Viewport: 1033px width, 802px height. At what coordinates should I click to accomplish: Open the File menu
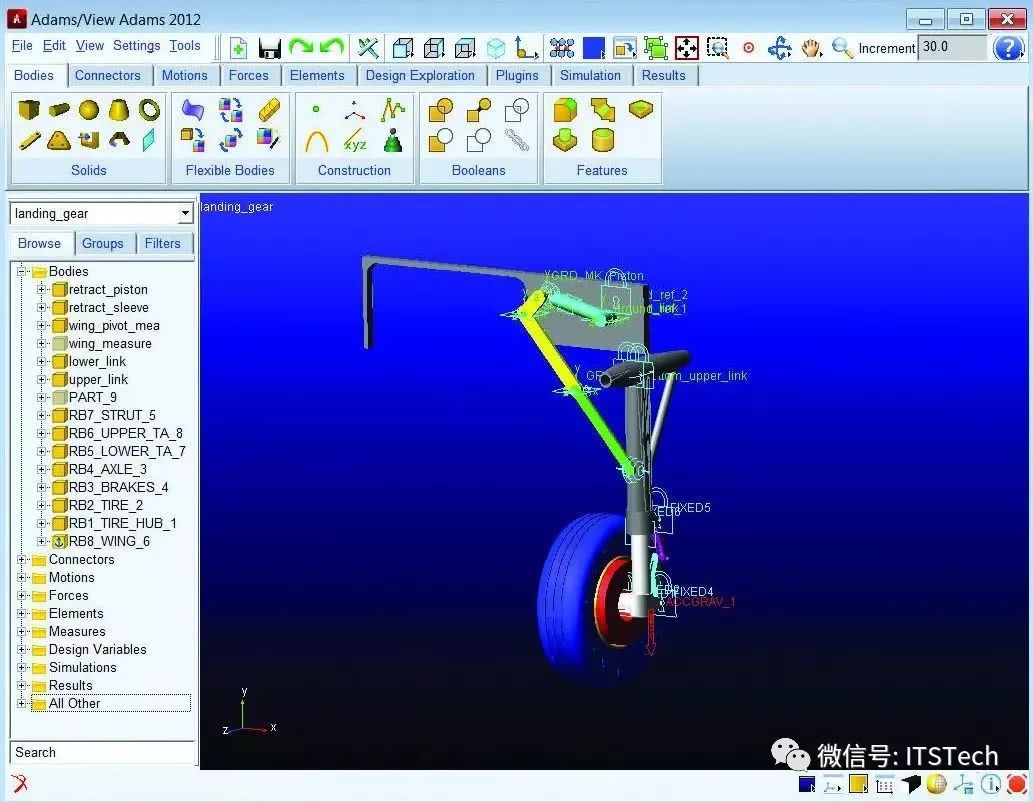click(22, 45)
